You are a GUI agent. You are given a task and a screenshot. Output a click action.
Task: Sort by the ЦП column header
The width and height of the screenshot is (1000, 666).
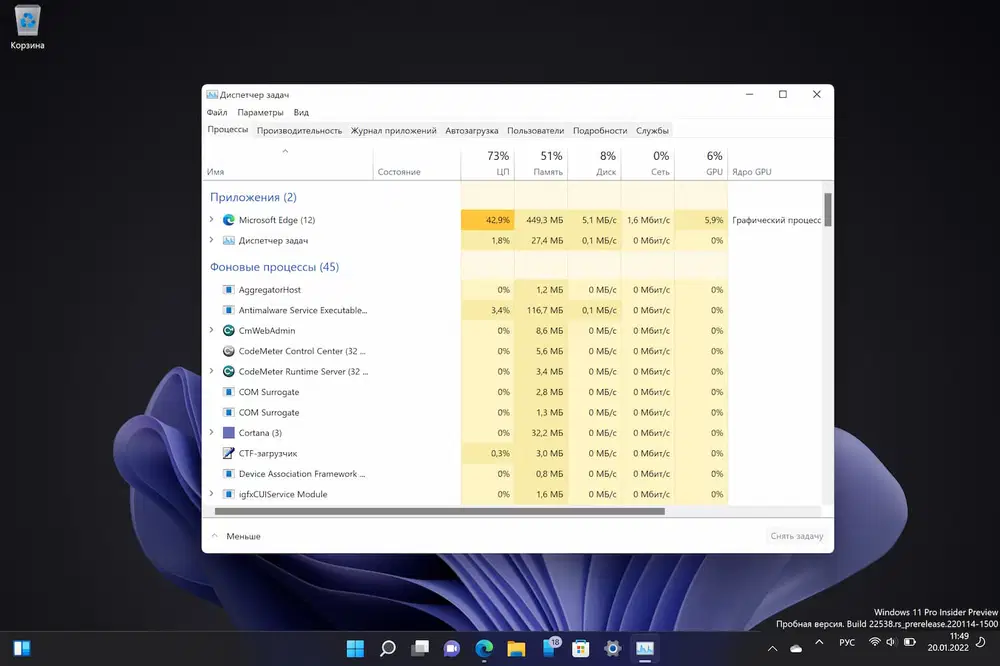487,163
